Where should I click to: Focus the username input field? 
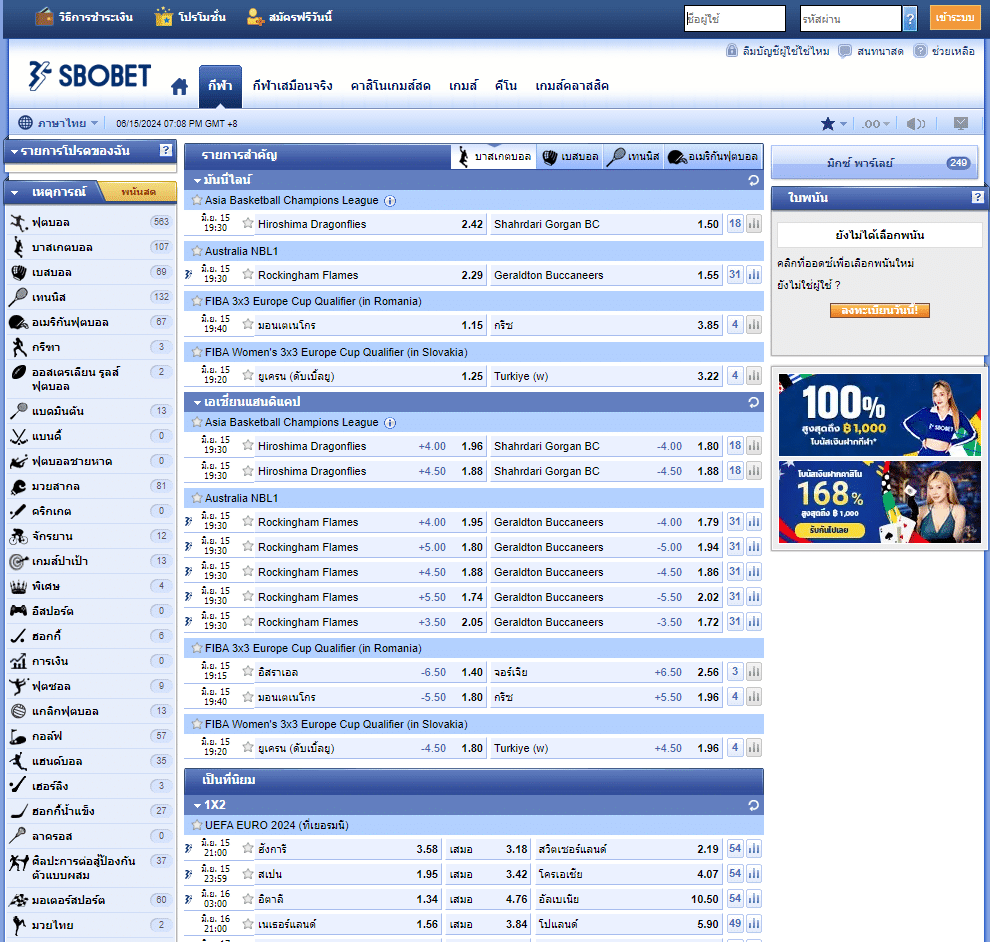click(x=735, y=19)
